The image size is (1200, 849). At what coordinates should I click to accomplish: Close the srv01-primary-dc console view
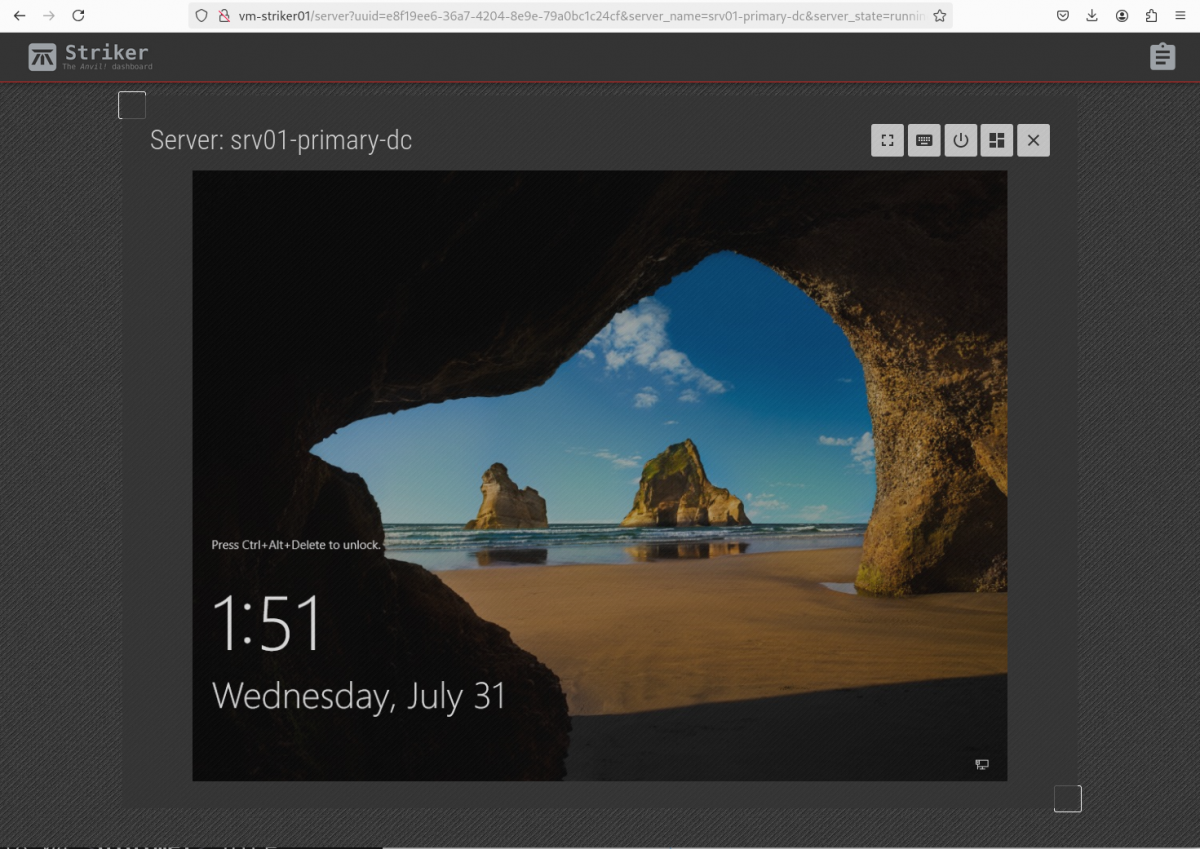click(1033, 141)
